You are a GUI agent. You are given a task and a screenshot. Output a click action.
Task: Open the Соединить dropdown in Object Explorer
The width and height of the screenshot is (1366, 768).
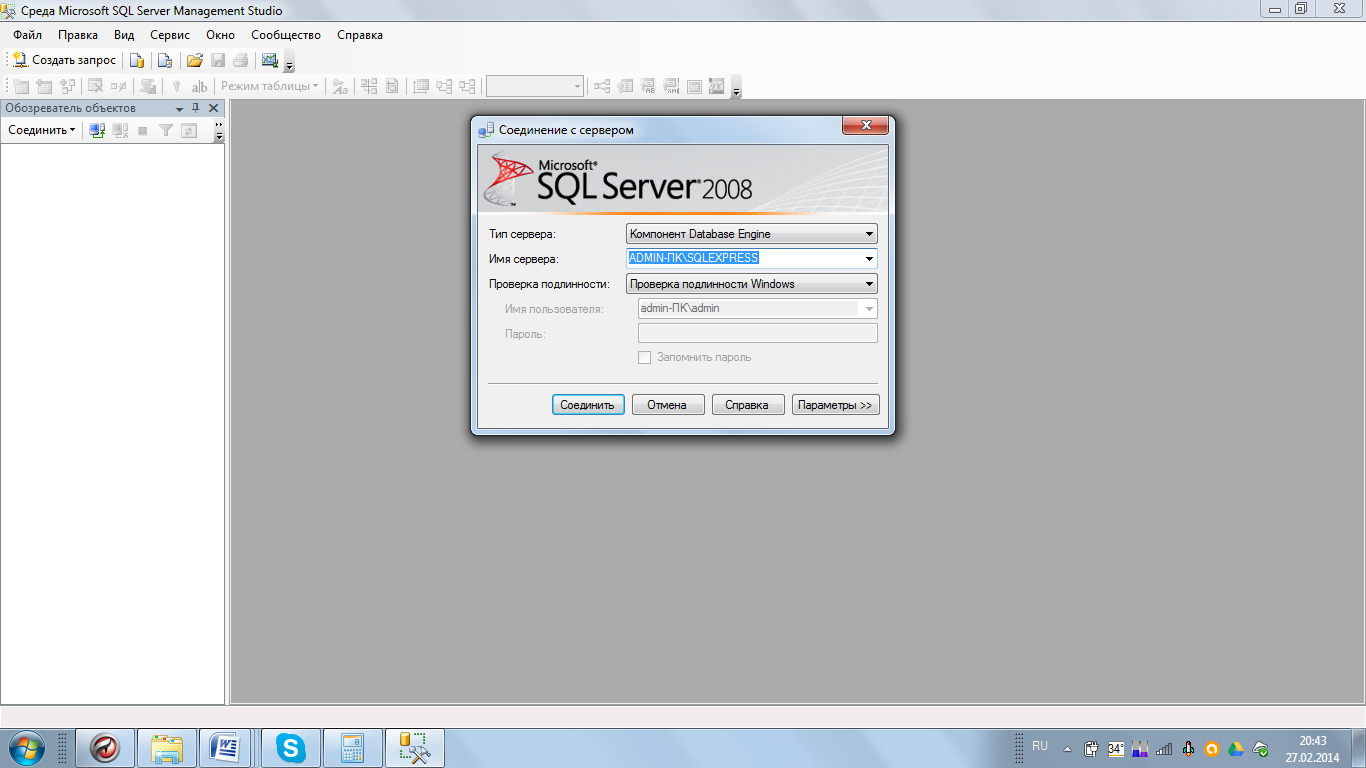(42, 130)
